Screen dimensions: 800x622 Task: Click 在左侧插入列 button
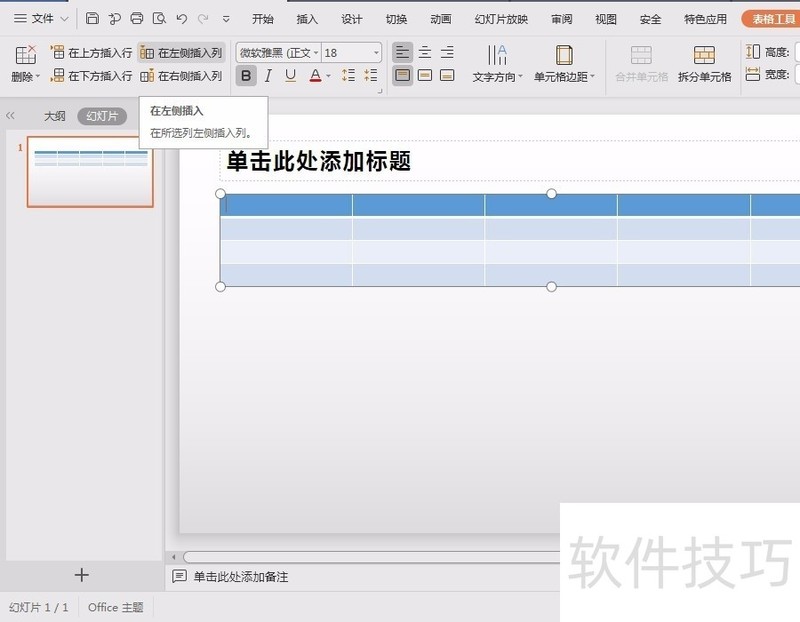point(181,52)
